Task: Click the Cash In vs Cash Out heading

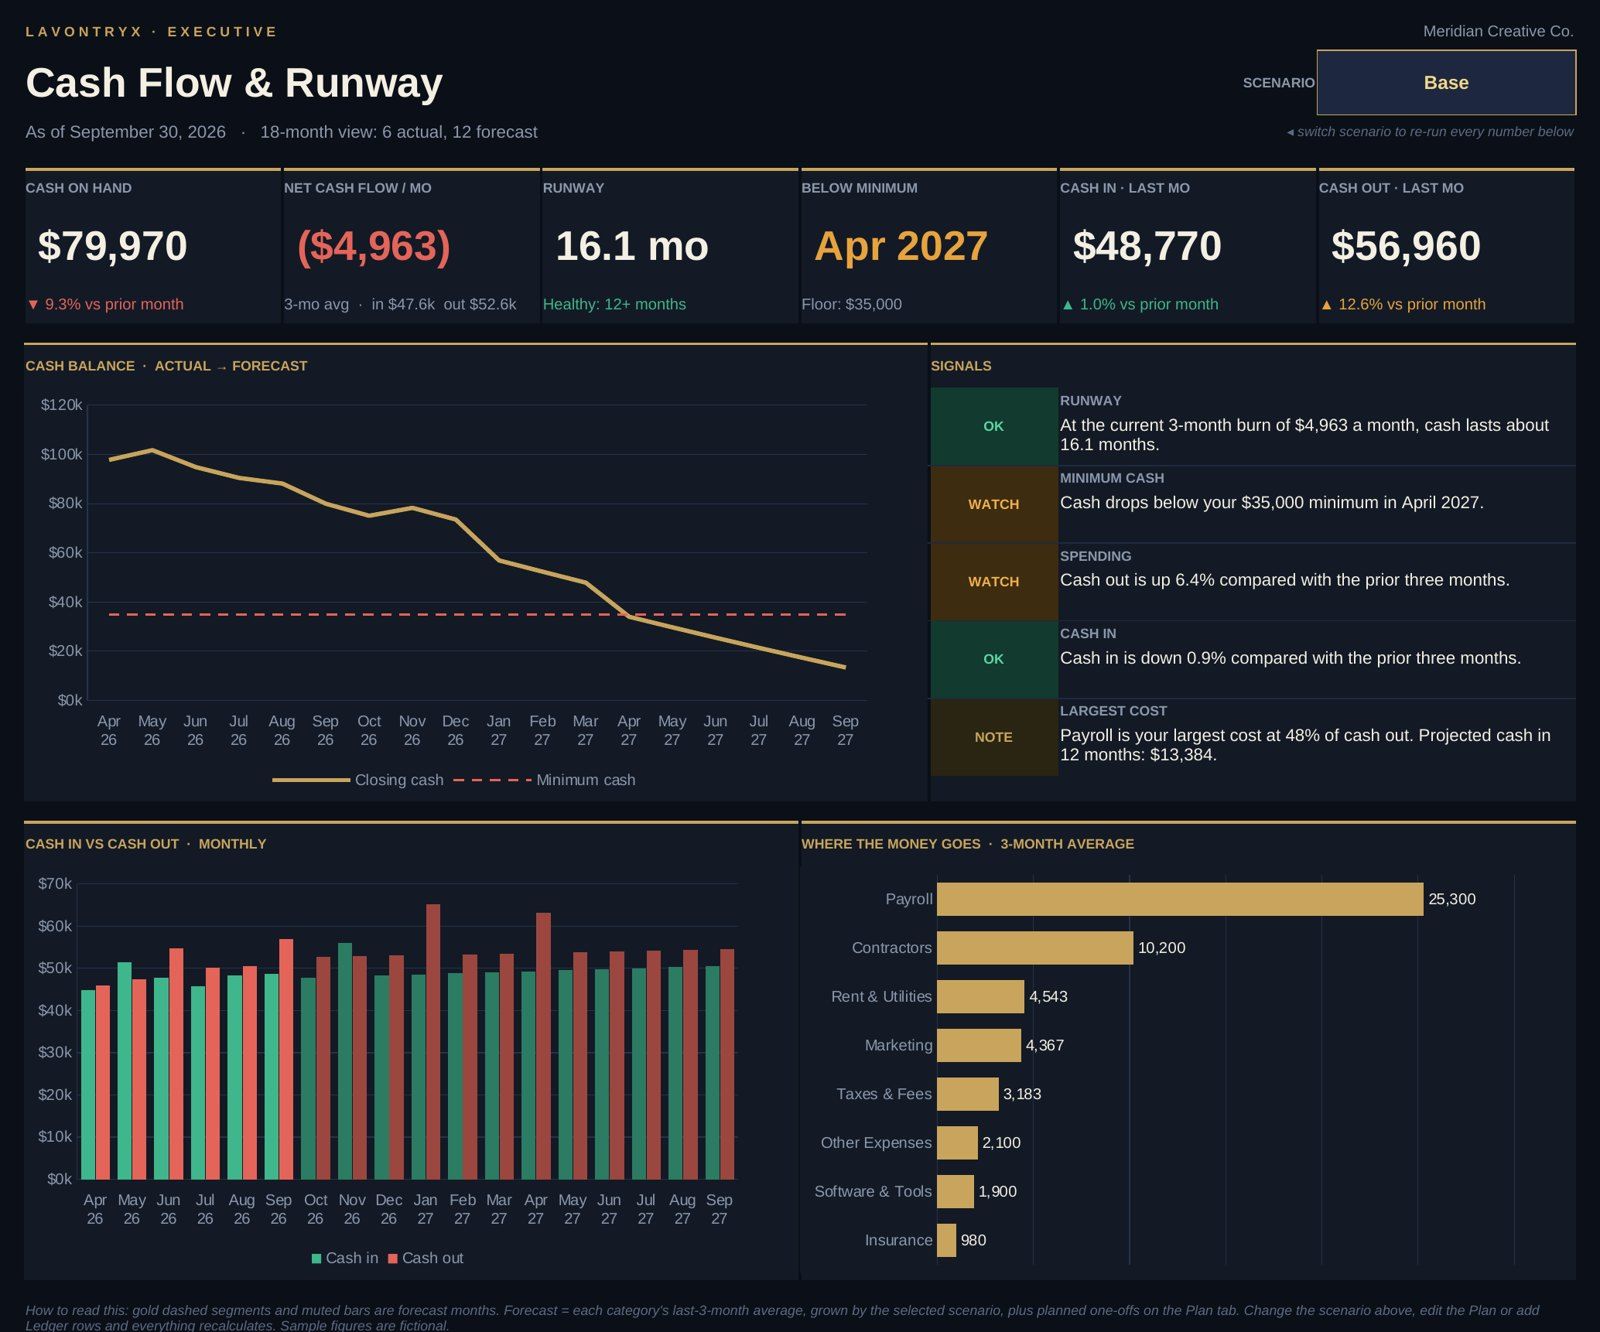Action: point(146,844)
